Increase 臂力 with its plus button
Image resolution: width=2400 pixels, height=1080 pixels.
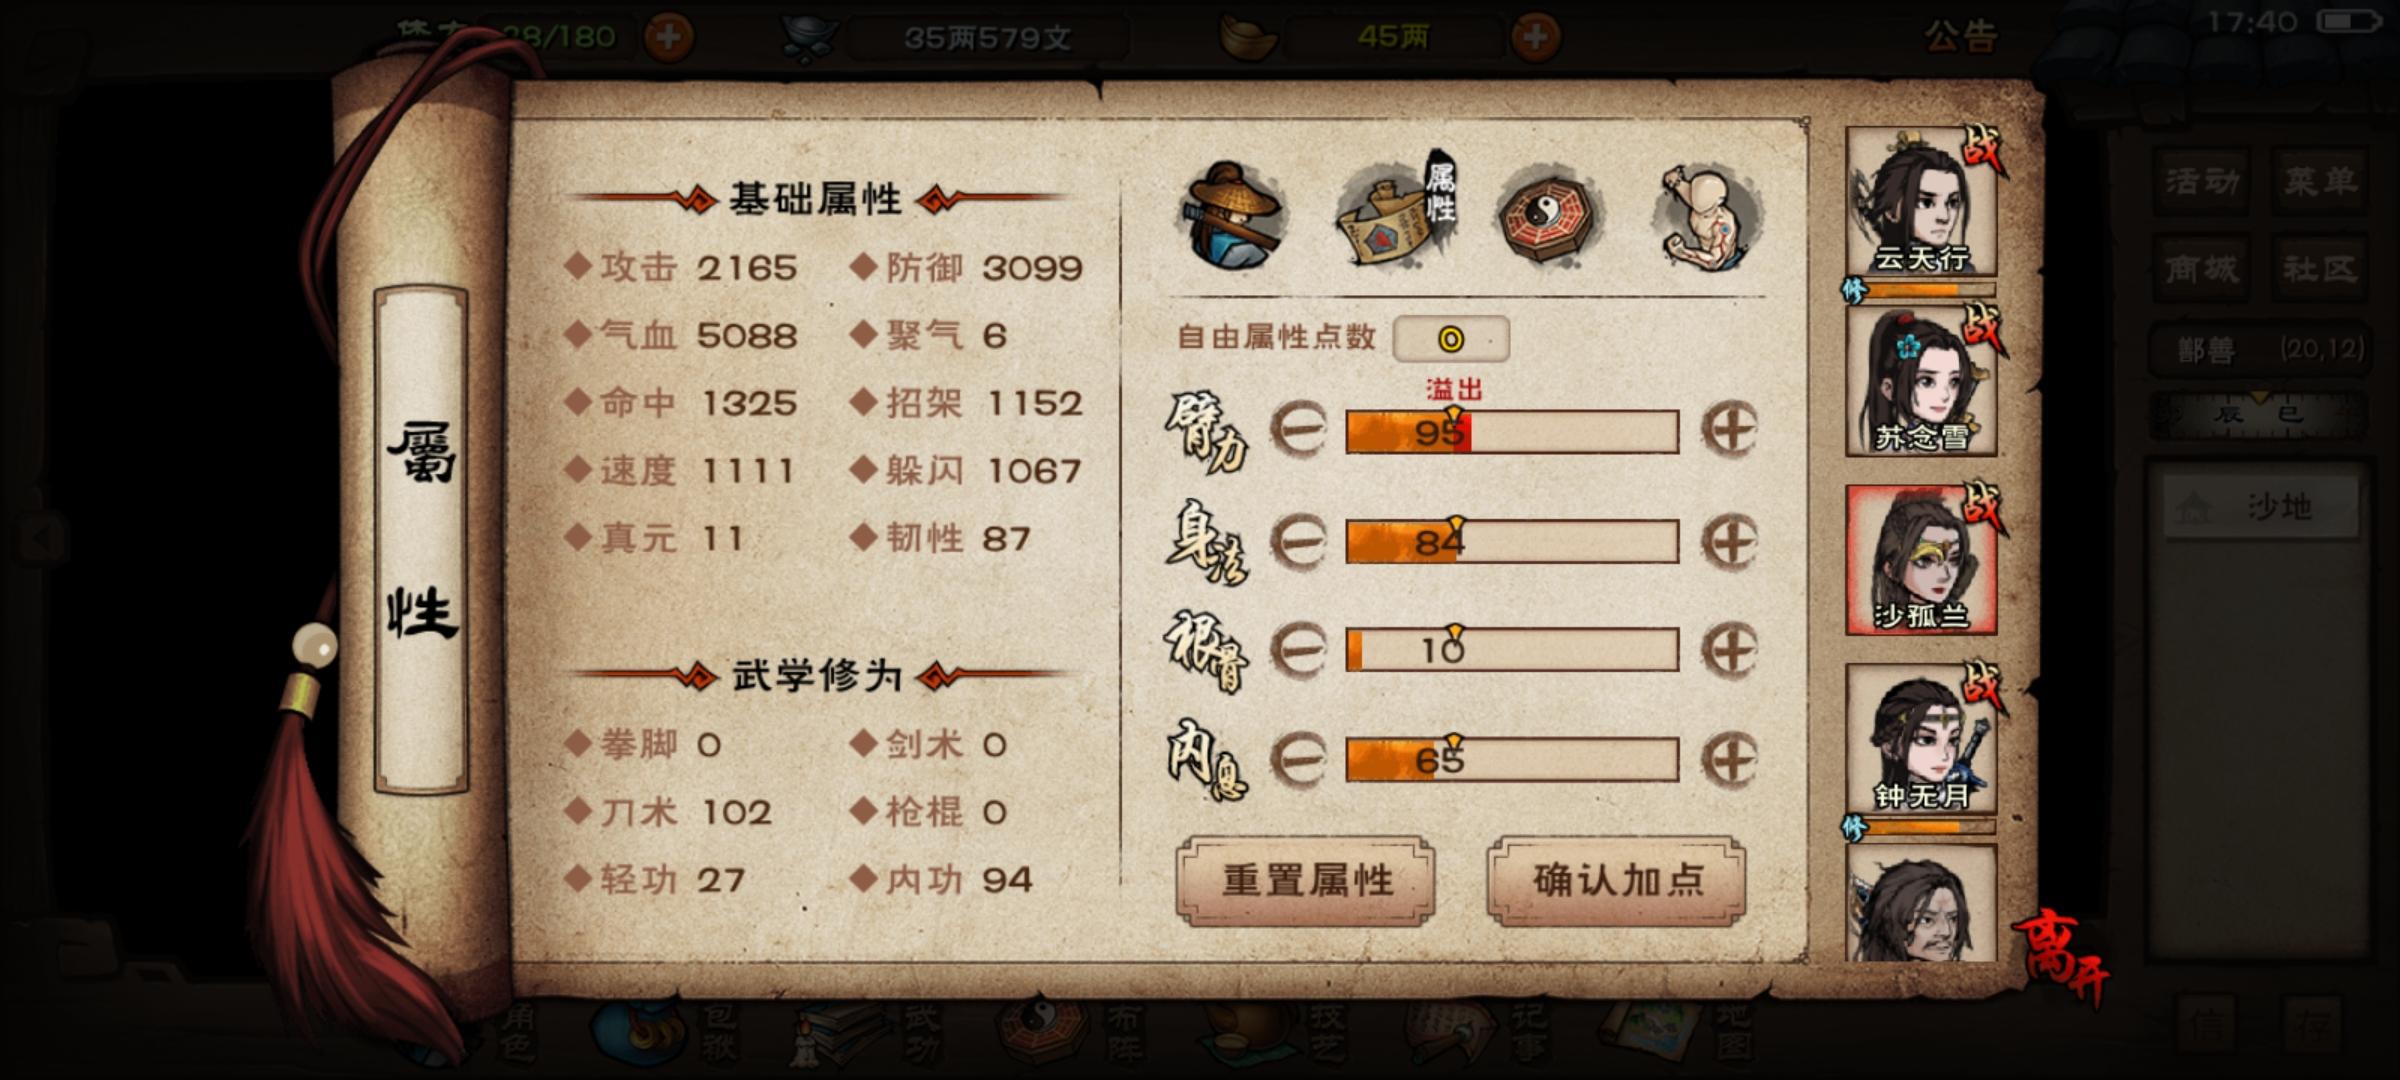(x=1729, y=430)
